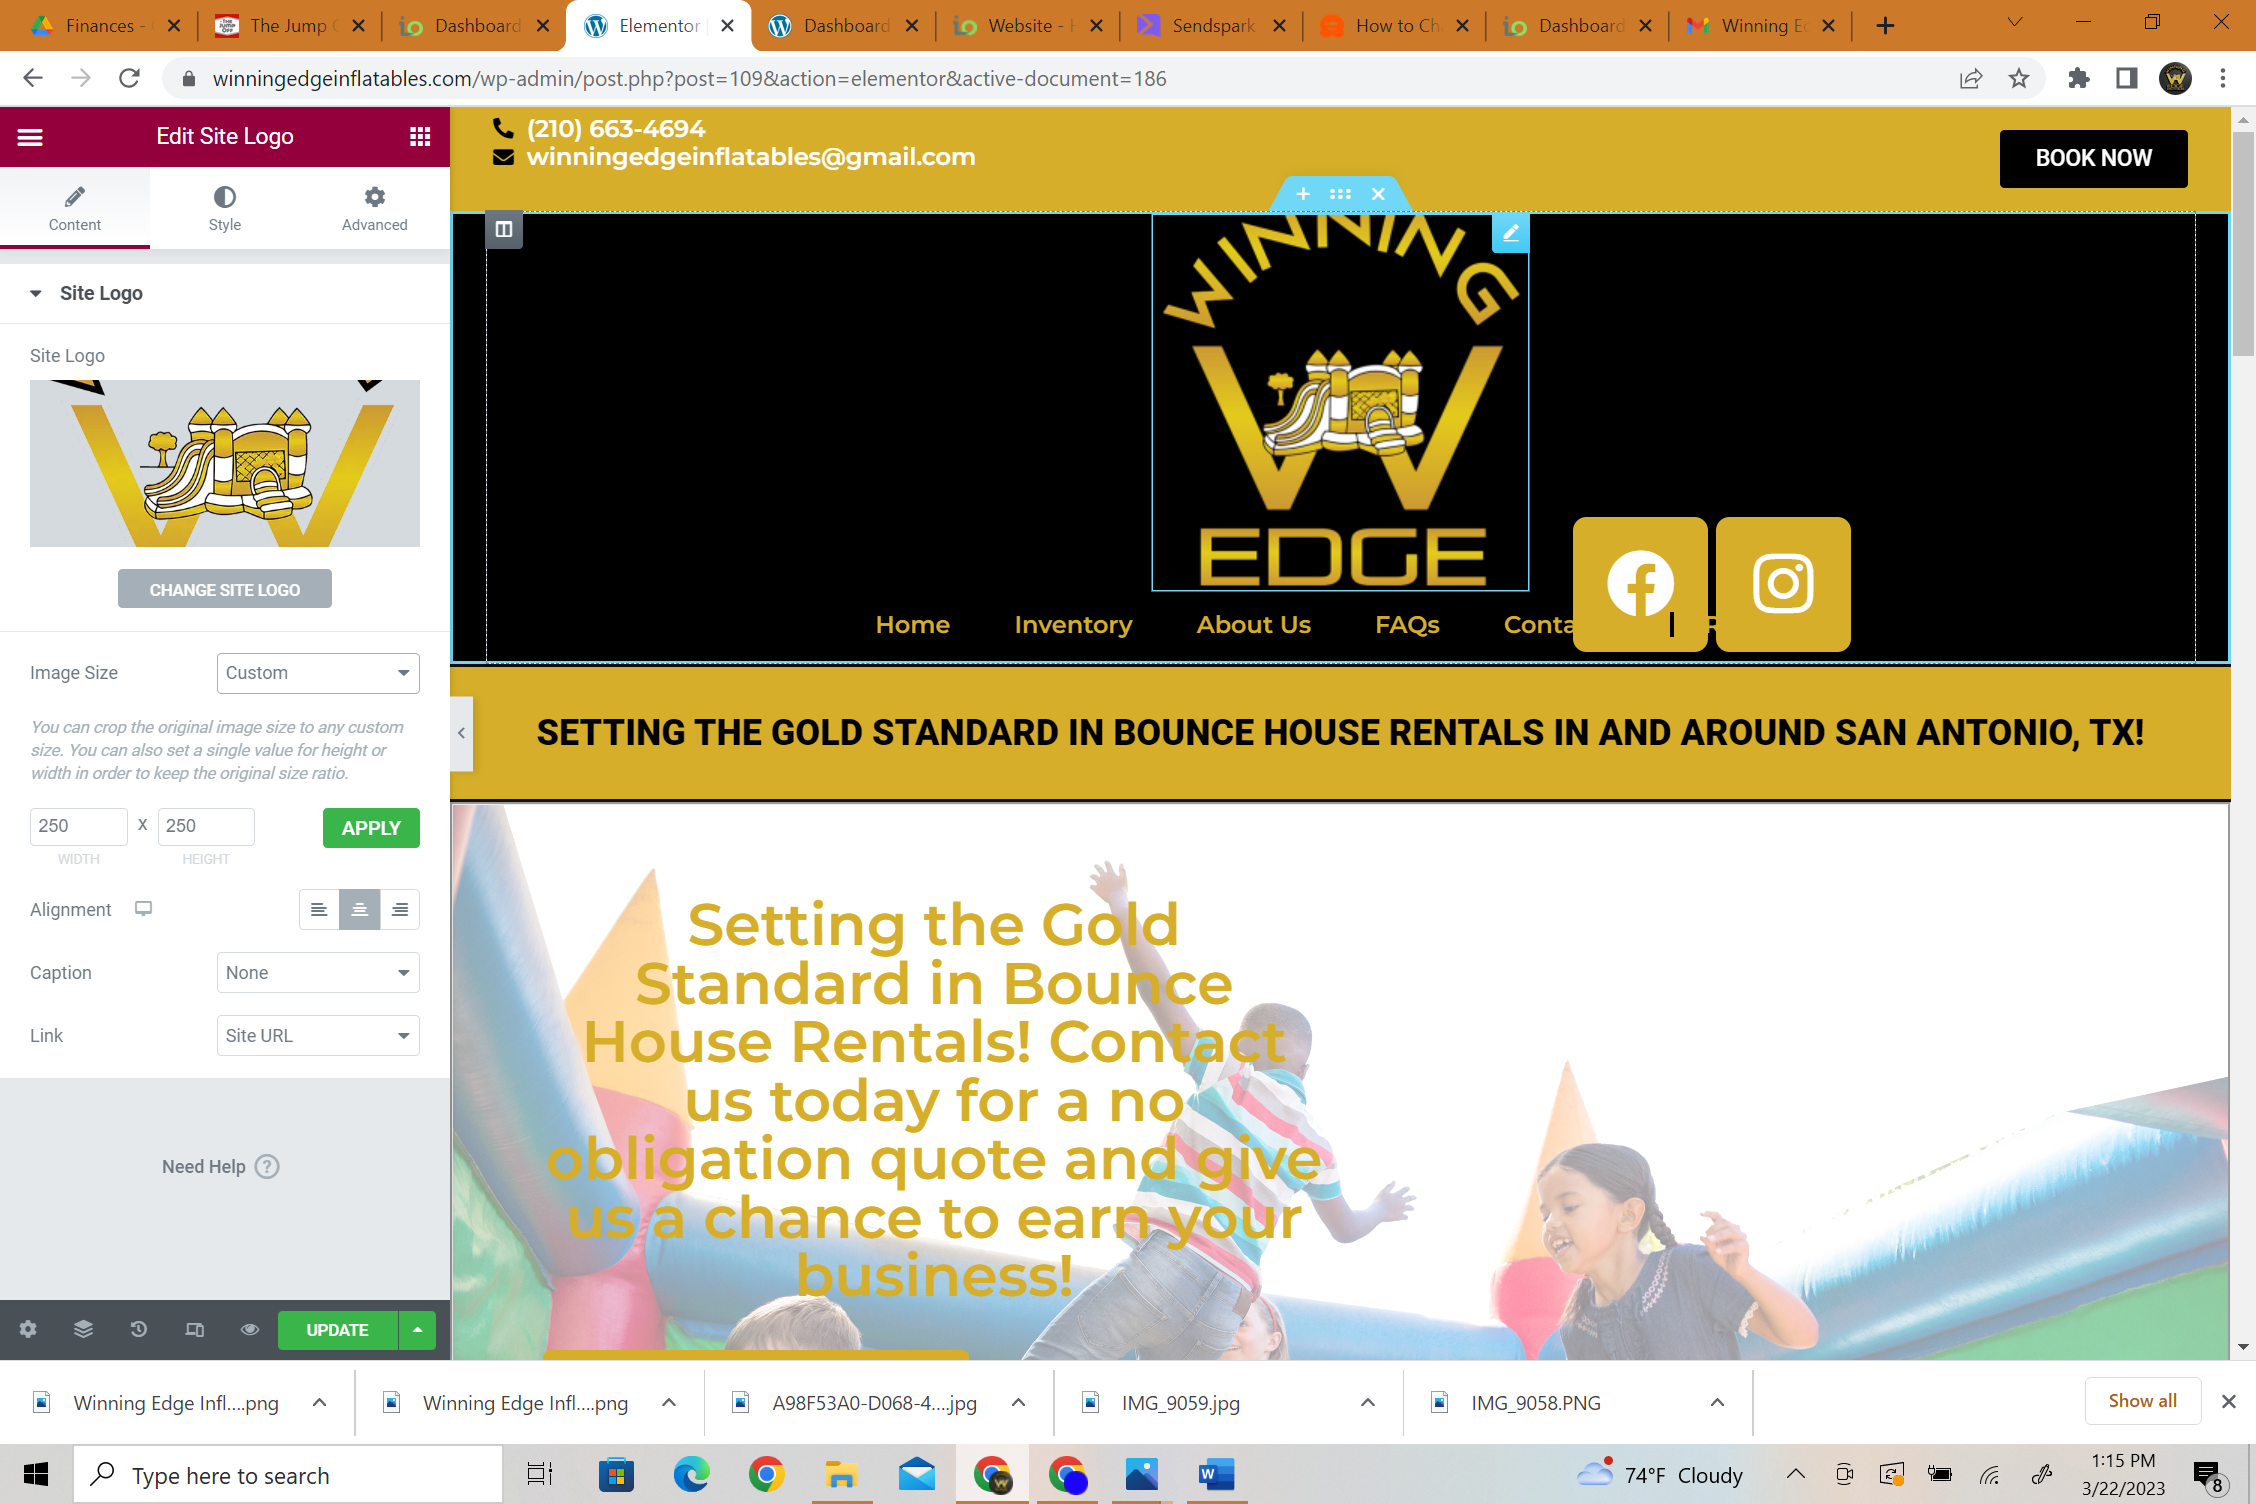Open Responsive Mode icon

(x=194, y=1329)
